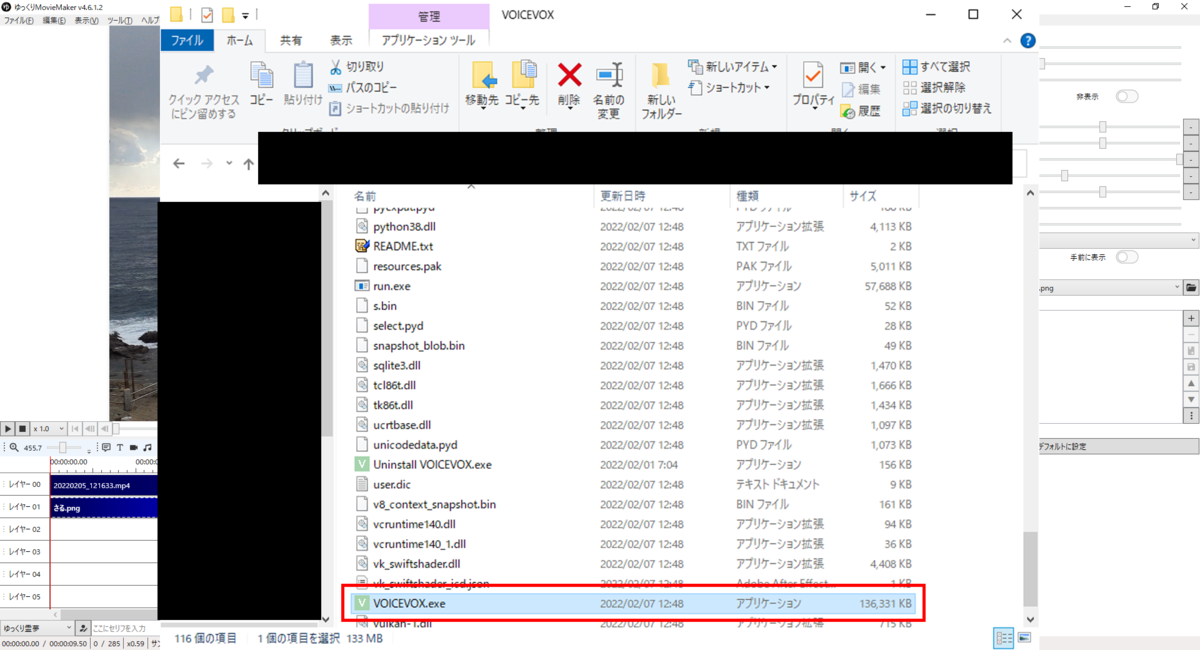Select run.exe in the file list

pyautogui.click(x=631, y=286)
